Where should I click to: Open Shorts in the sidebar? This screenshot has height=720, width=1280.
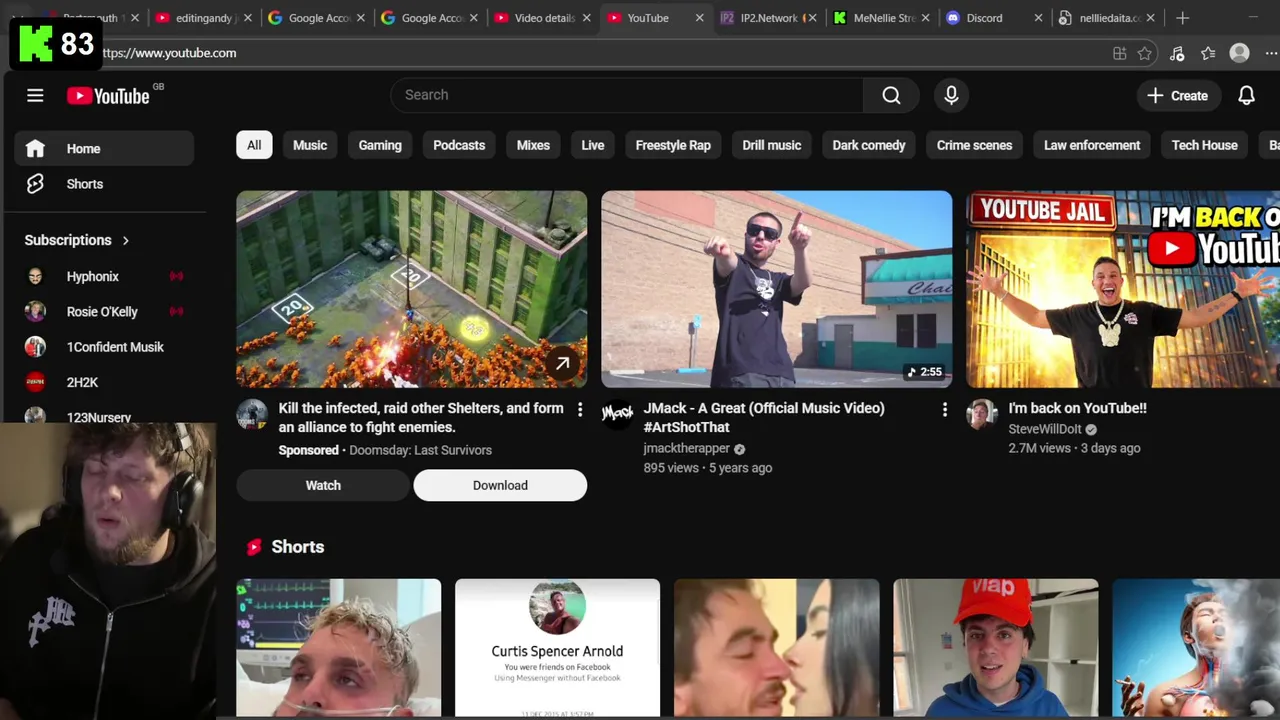coord(104,184)
